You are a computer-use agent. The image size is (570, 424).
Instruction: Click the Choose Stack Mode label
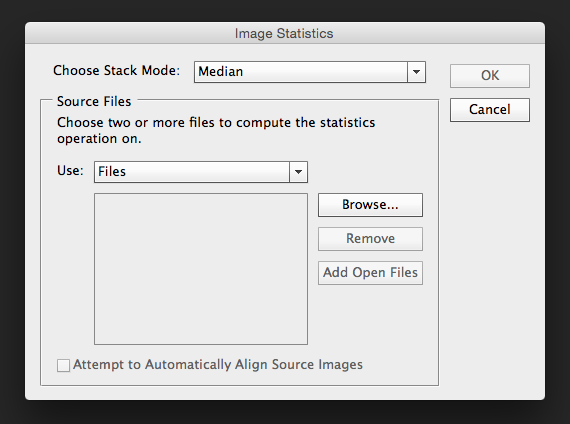[x=116, y=71]
